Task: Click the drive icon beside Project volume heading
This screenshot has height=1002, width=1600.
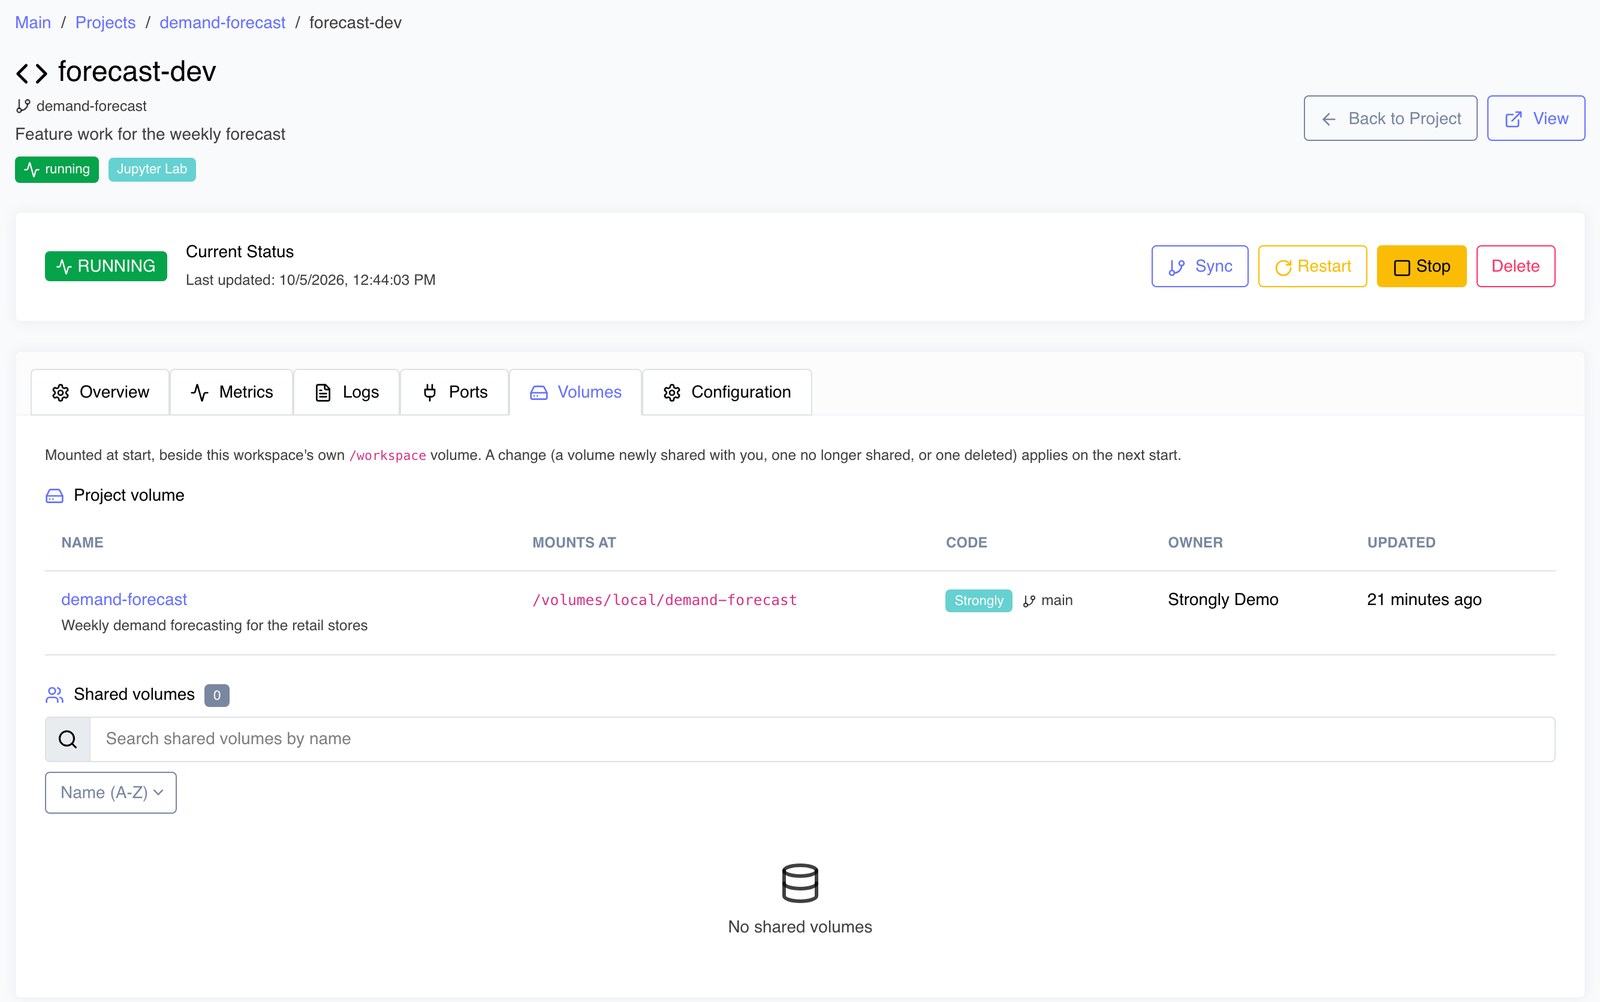Action: pyautogui.click(x=55, y=496)
